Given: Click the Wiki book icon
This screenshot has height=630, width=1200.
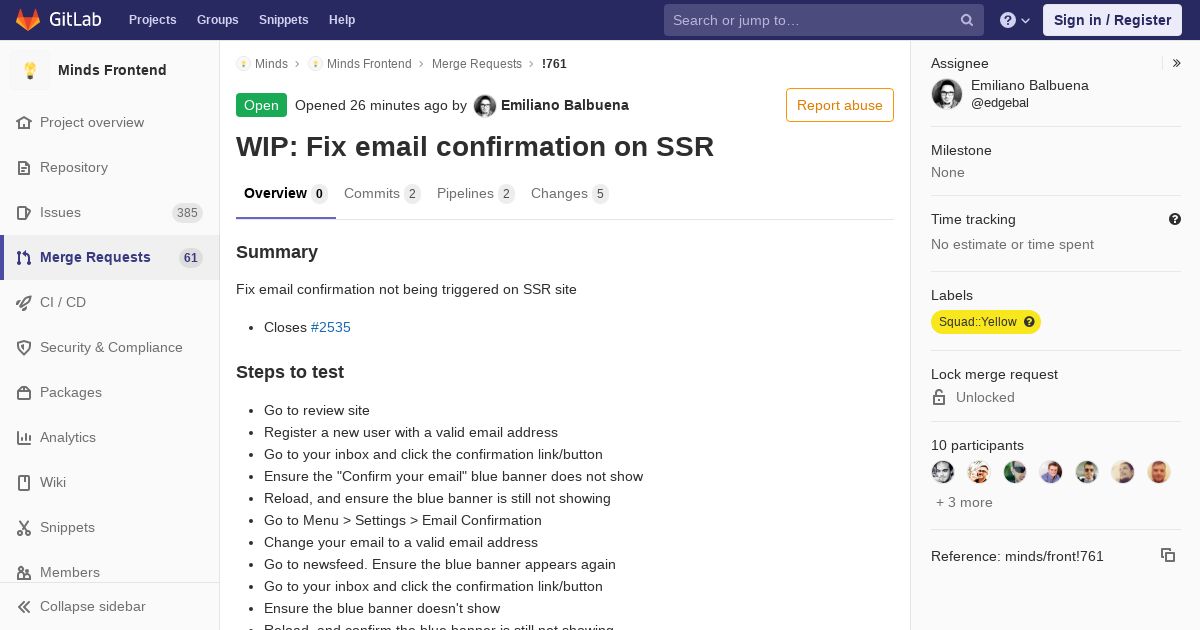Looking at the screenshot, I should [x=24, y=483].
